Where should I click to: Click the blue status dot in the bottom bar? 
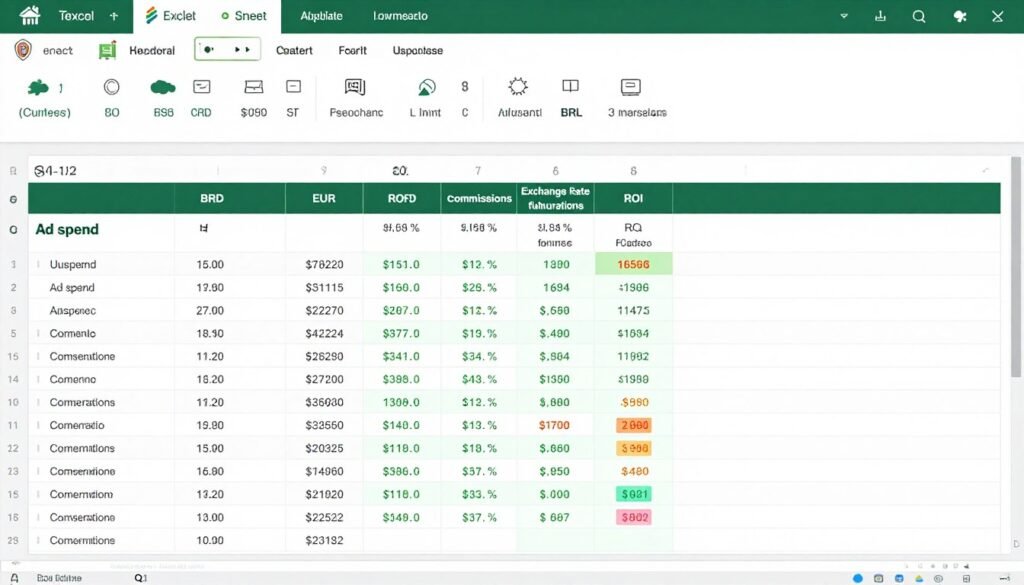859,578
